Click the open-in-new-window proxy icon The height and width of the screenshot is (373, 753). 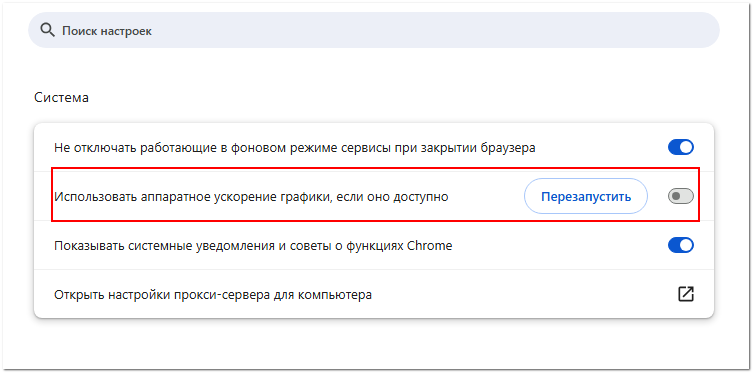tap(686, 294)
